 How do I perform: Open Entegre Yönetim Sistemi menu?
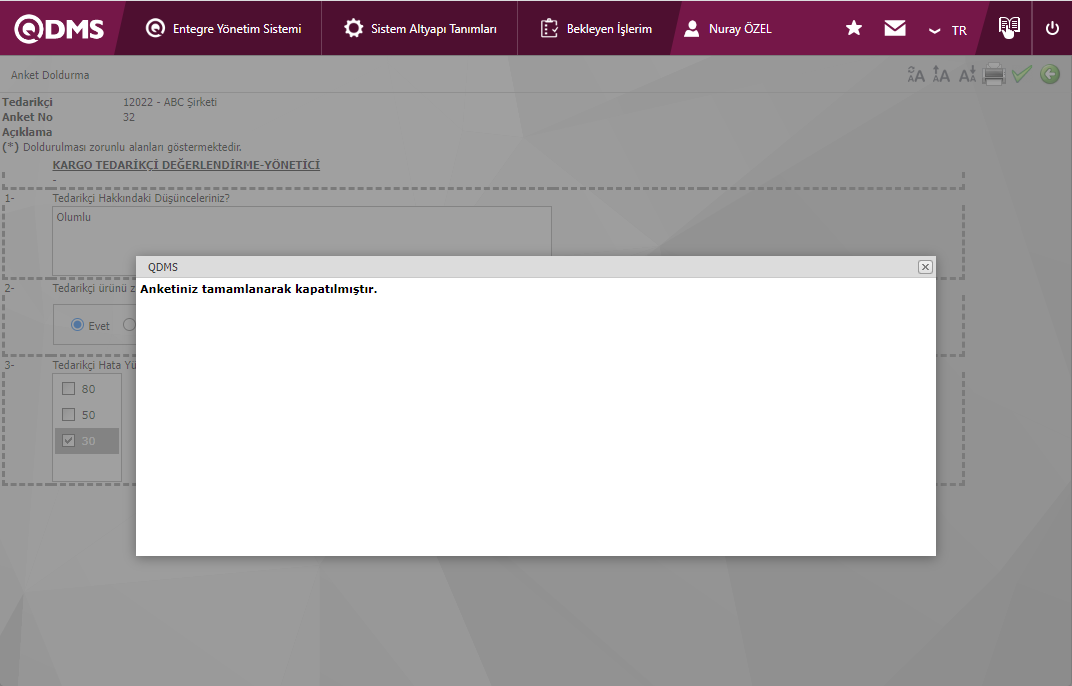(224, 29)
